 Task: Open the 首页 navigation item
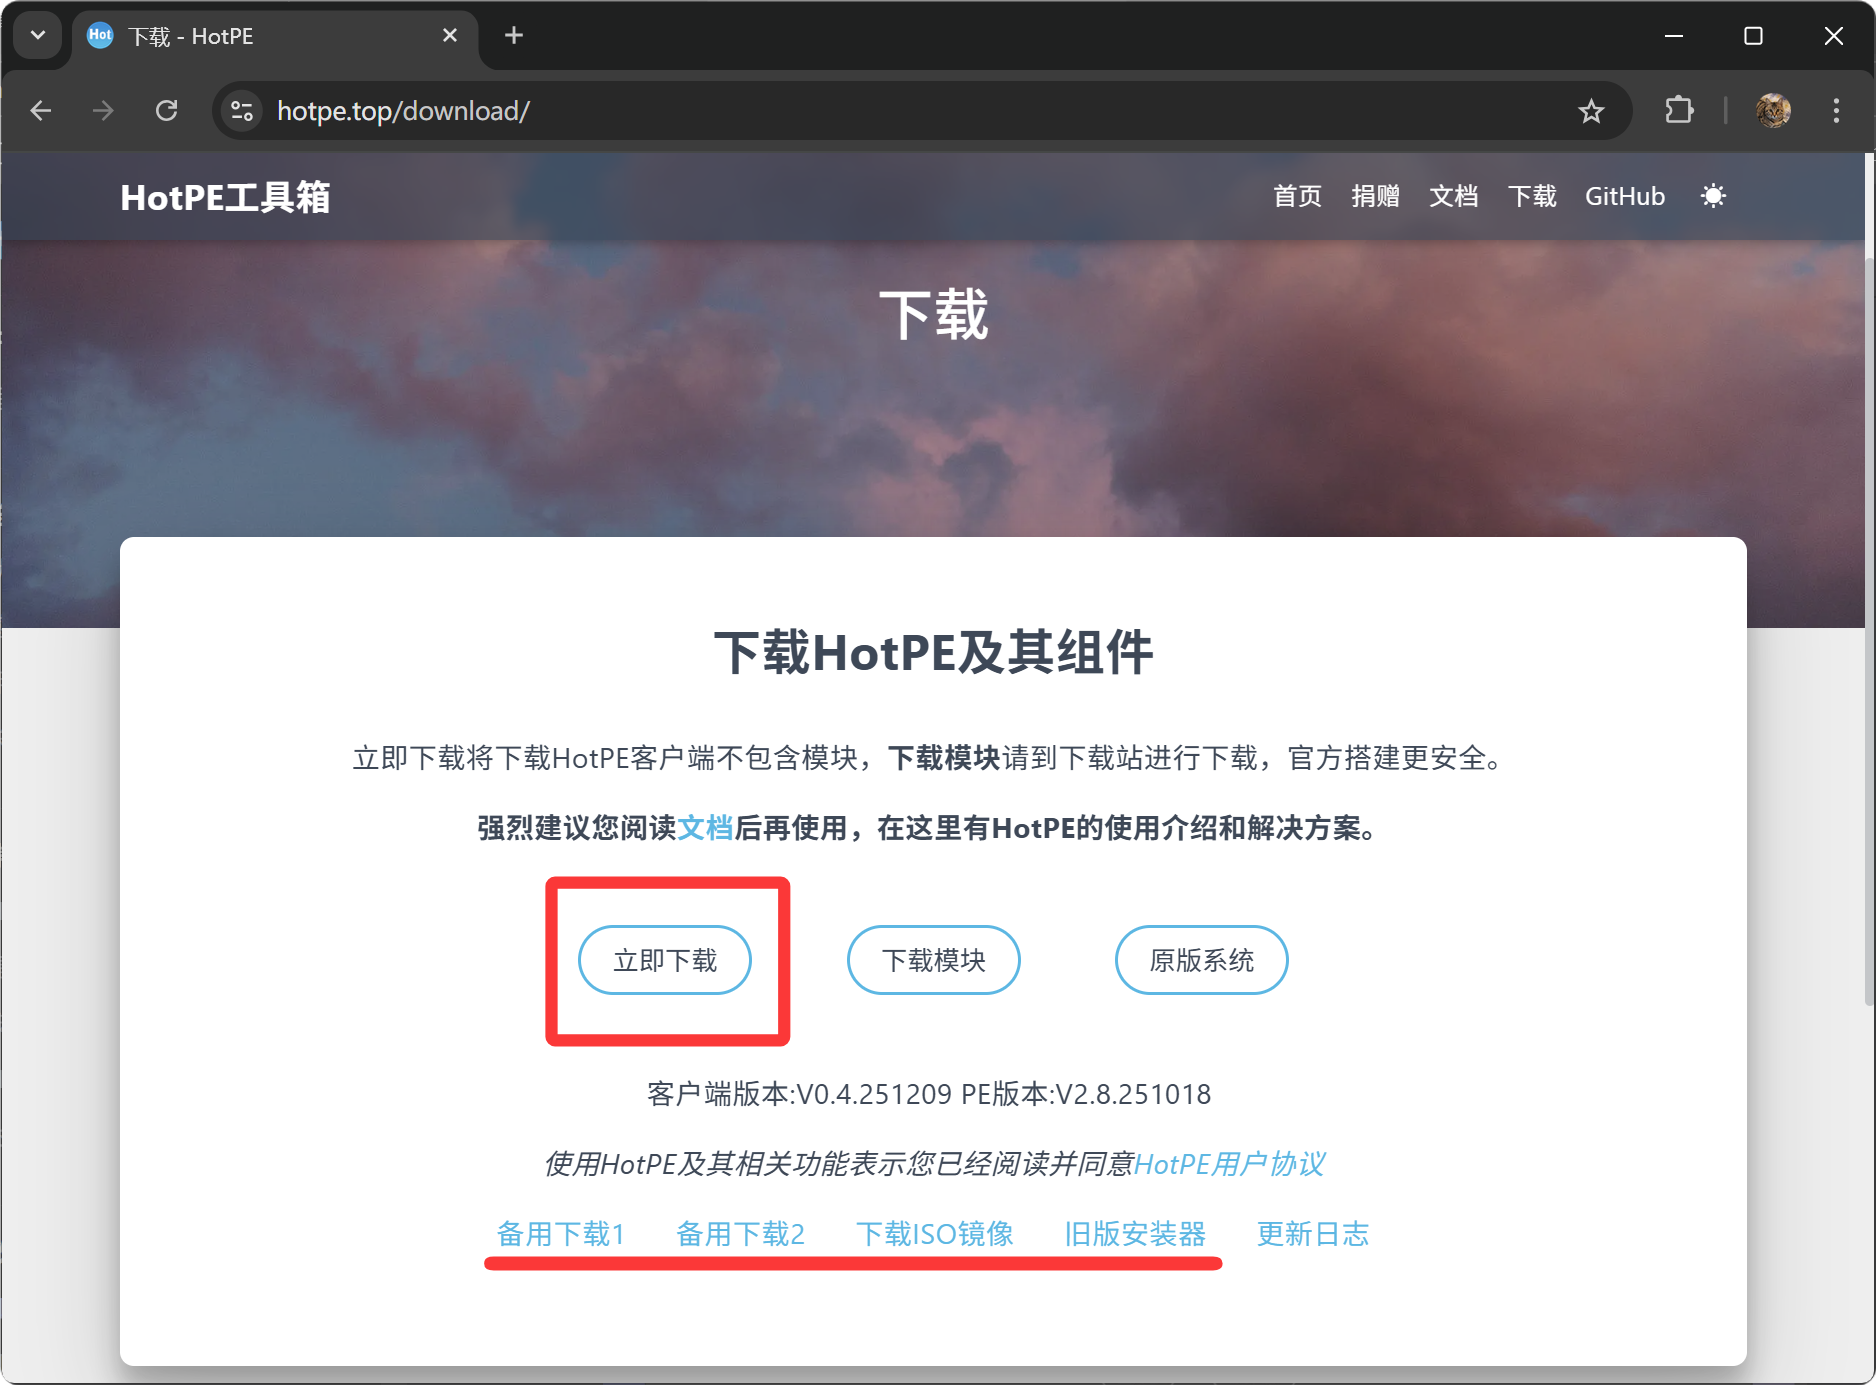[x=1297, y=196]
